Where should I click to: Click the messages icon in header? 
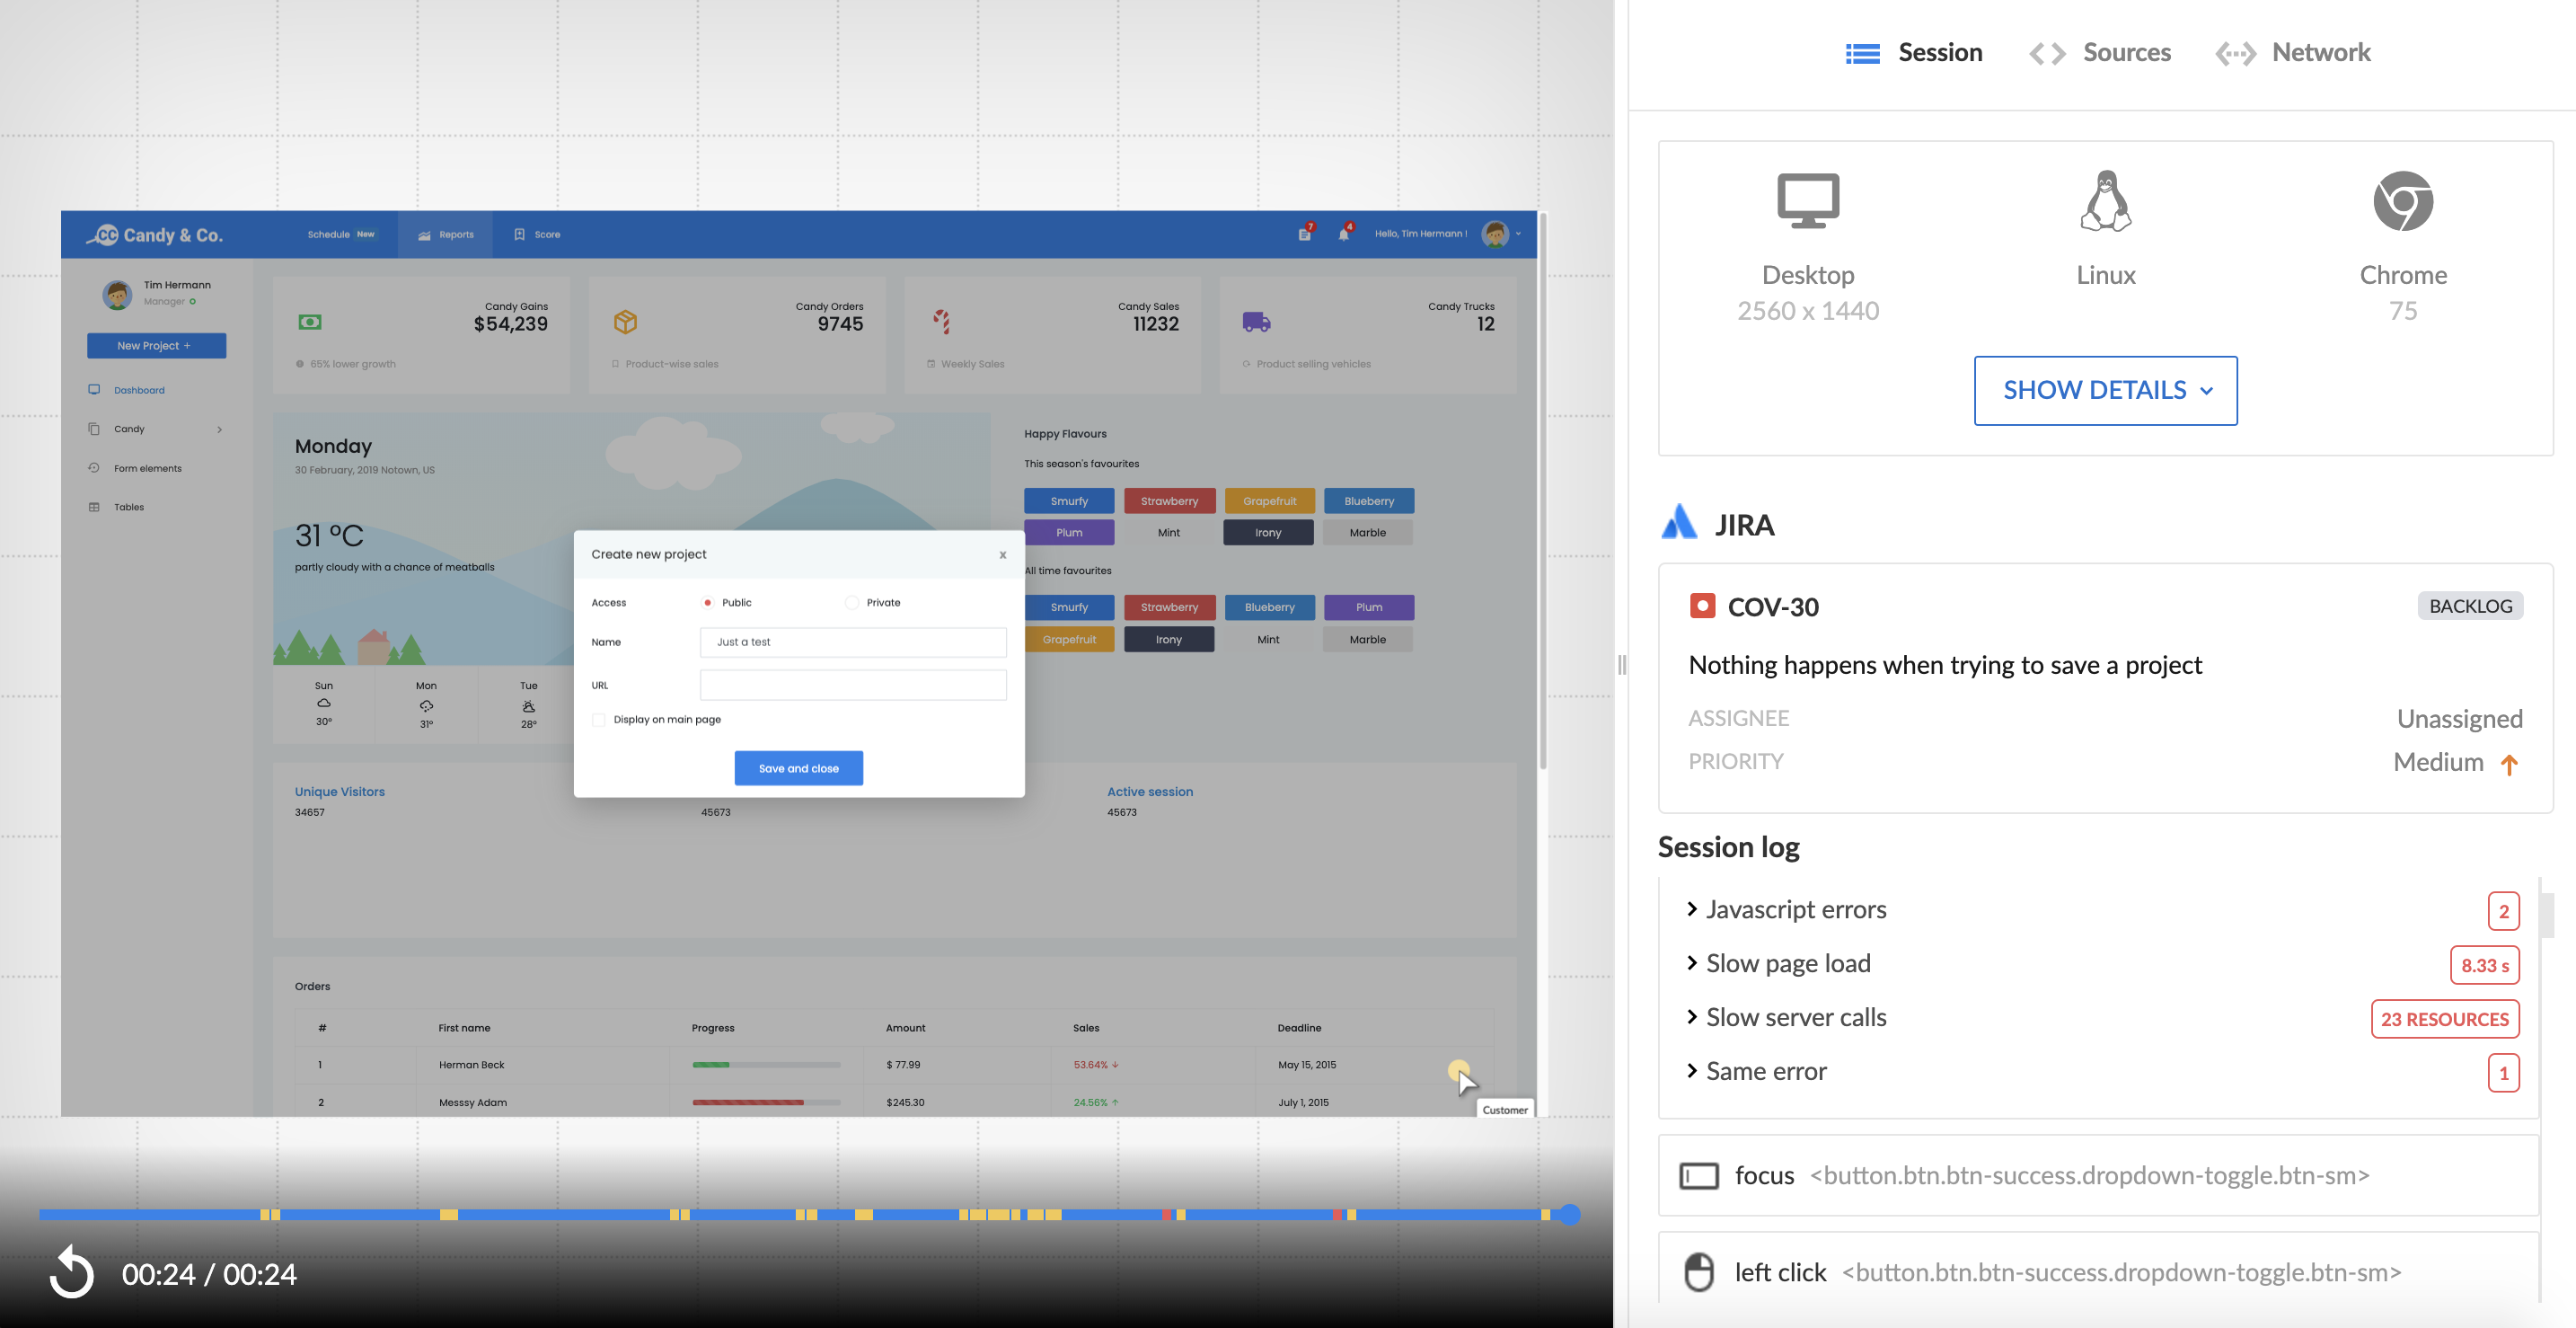coord(1304,234)
